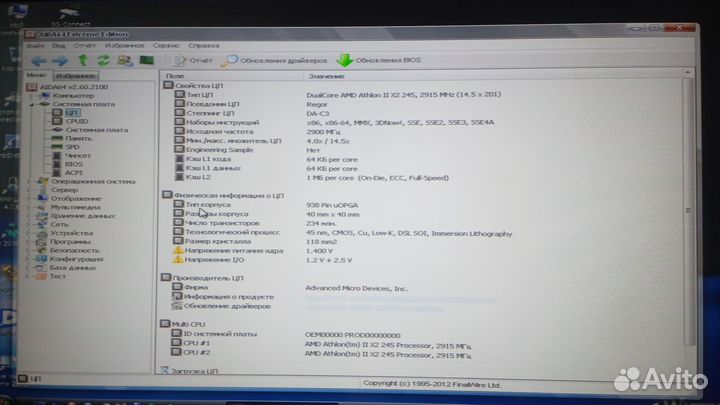The width and height of the screenshot is (720, 405).
Task: Open the Файл menu
Action: tap(35, 45)
